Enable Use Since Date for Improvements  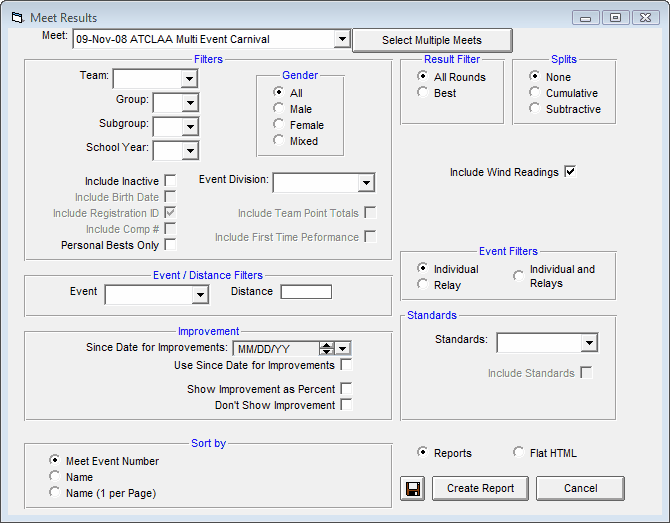click(x=347, y=364)
